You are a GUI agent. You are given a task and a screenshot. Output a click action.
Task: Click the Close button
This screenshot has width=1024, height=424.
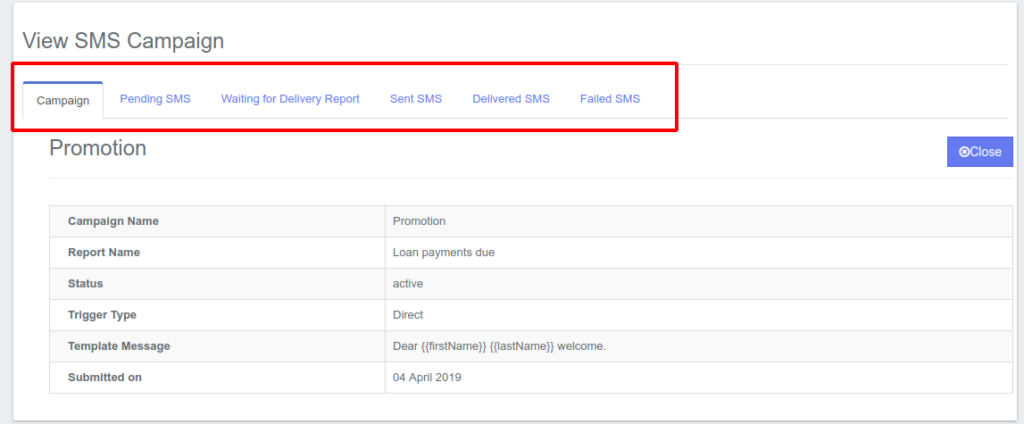pyautogui.click(x=980, y=152)
